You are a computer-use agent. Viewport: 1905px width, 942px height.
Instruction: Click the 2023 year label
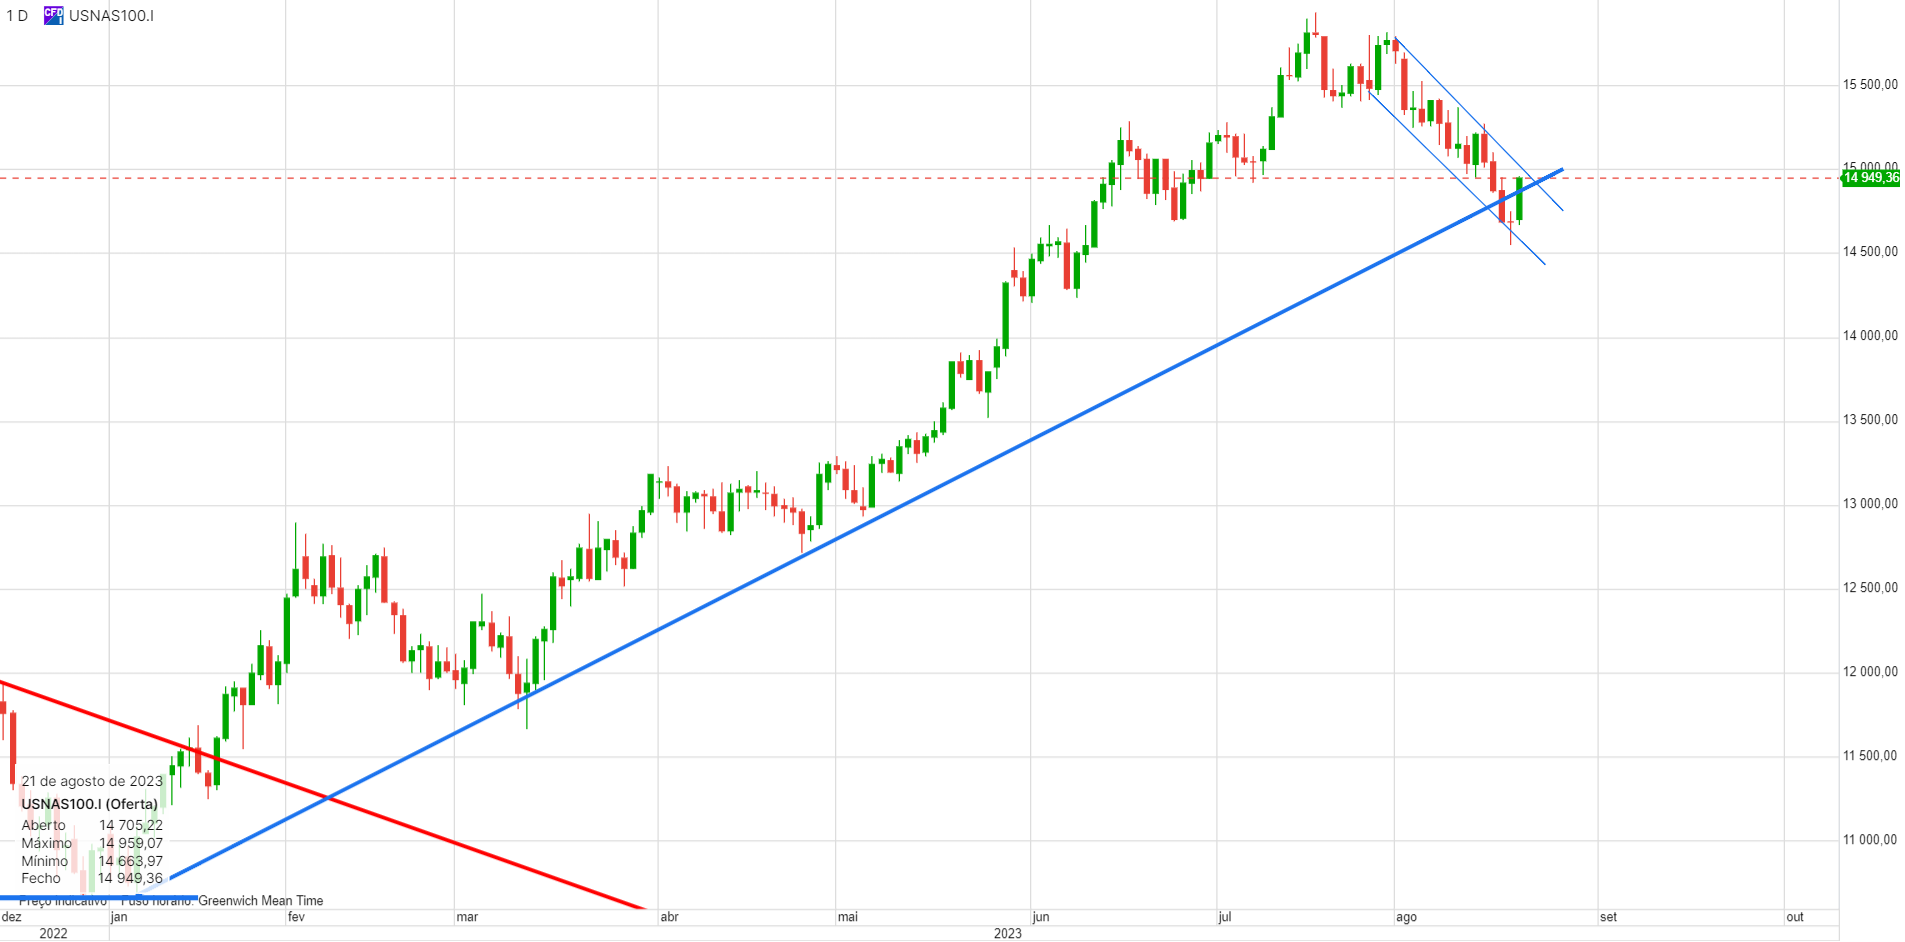[1007, 933]
